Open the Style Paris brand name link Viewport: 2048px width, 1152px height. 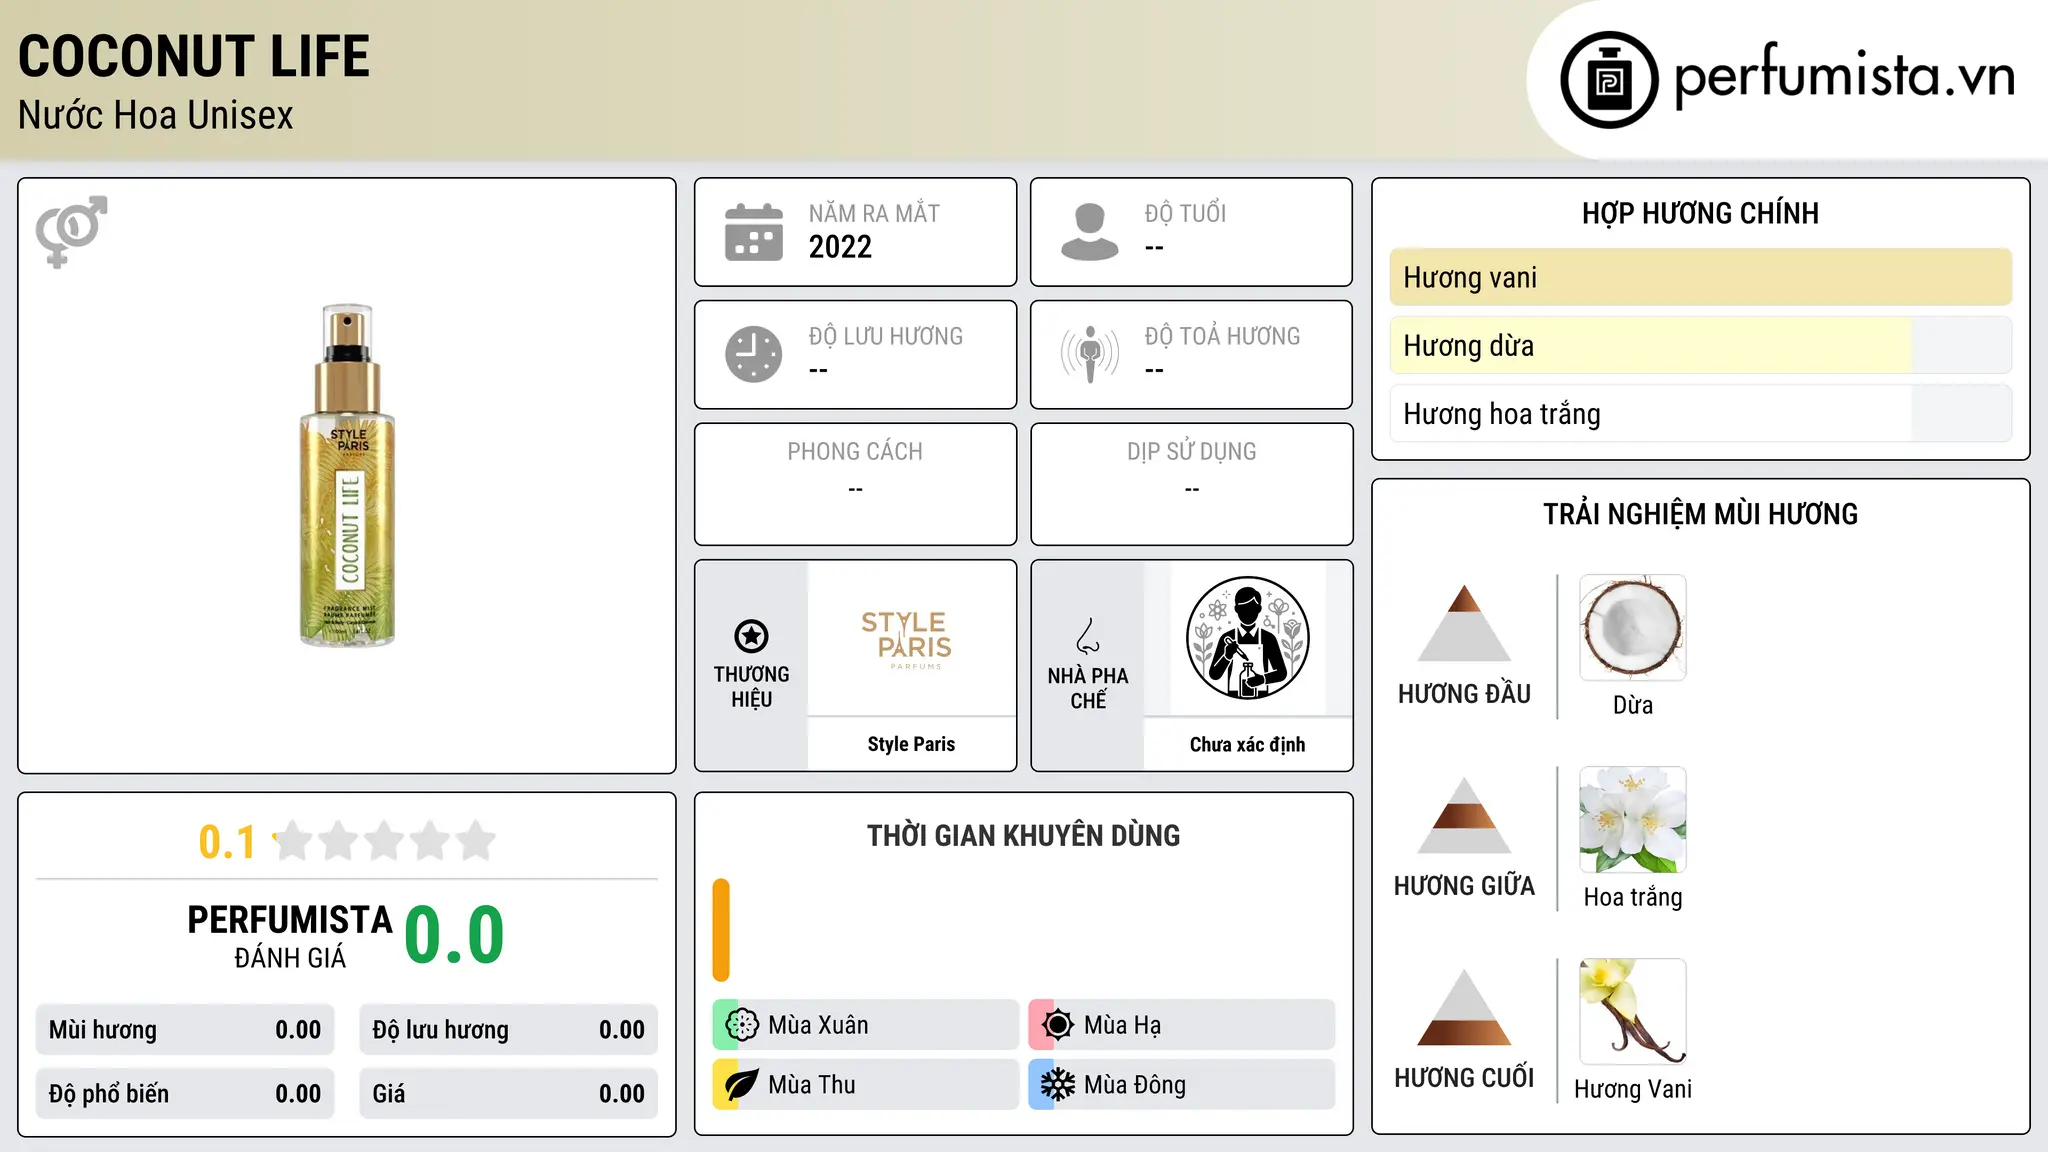pos(911,744)
